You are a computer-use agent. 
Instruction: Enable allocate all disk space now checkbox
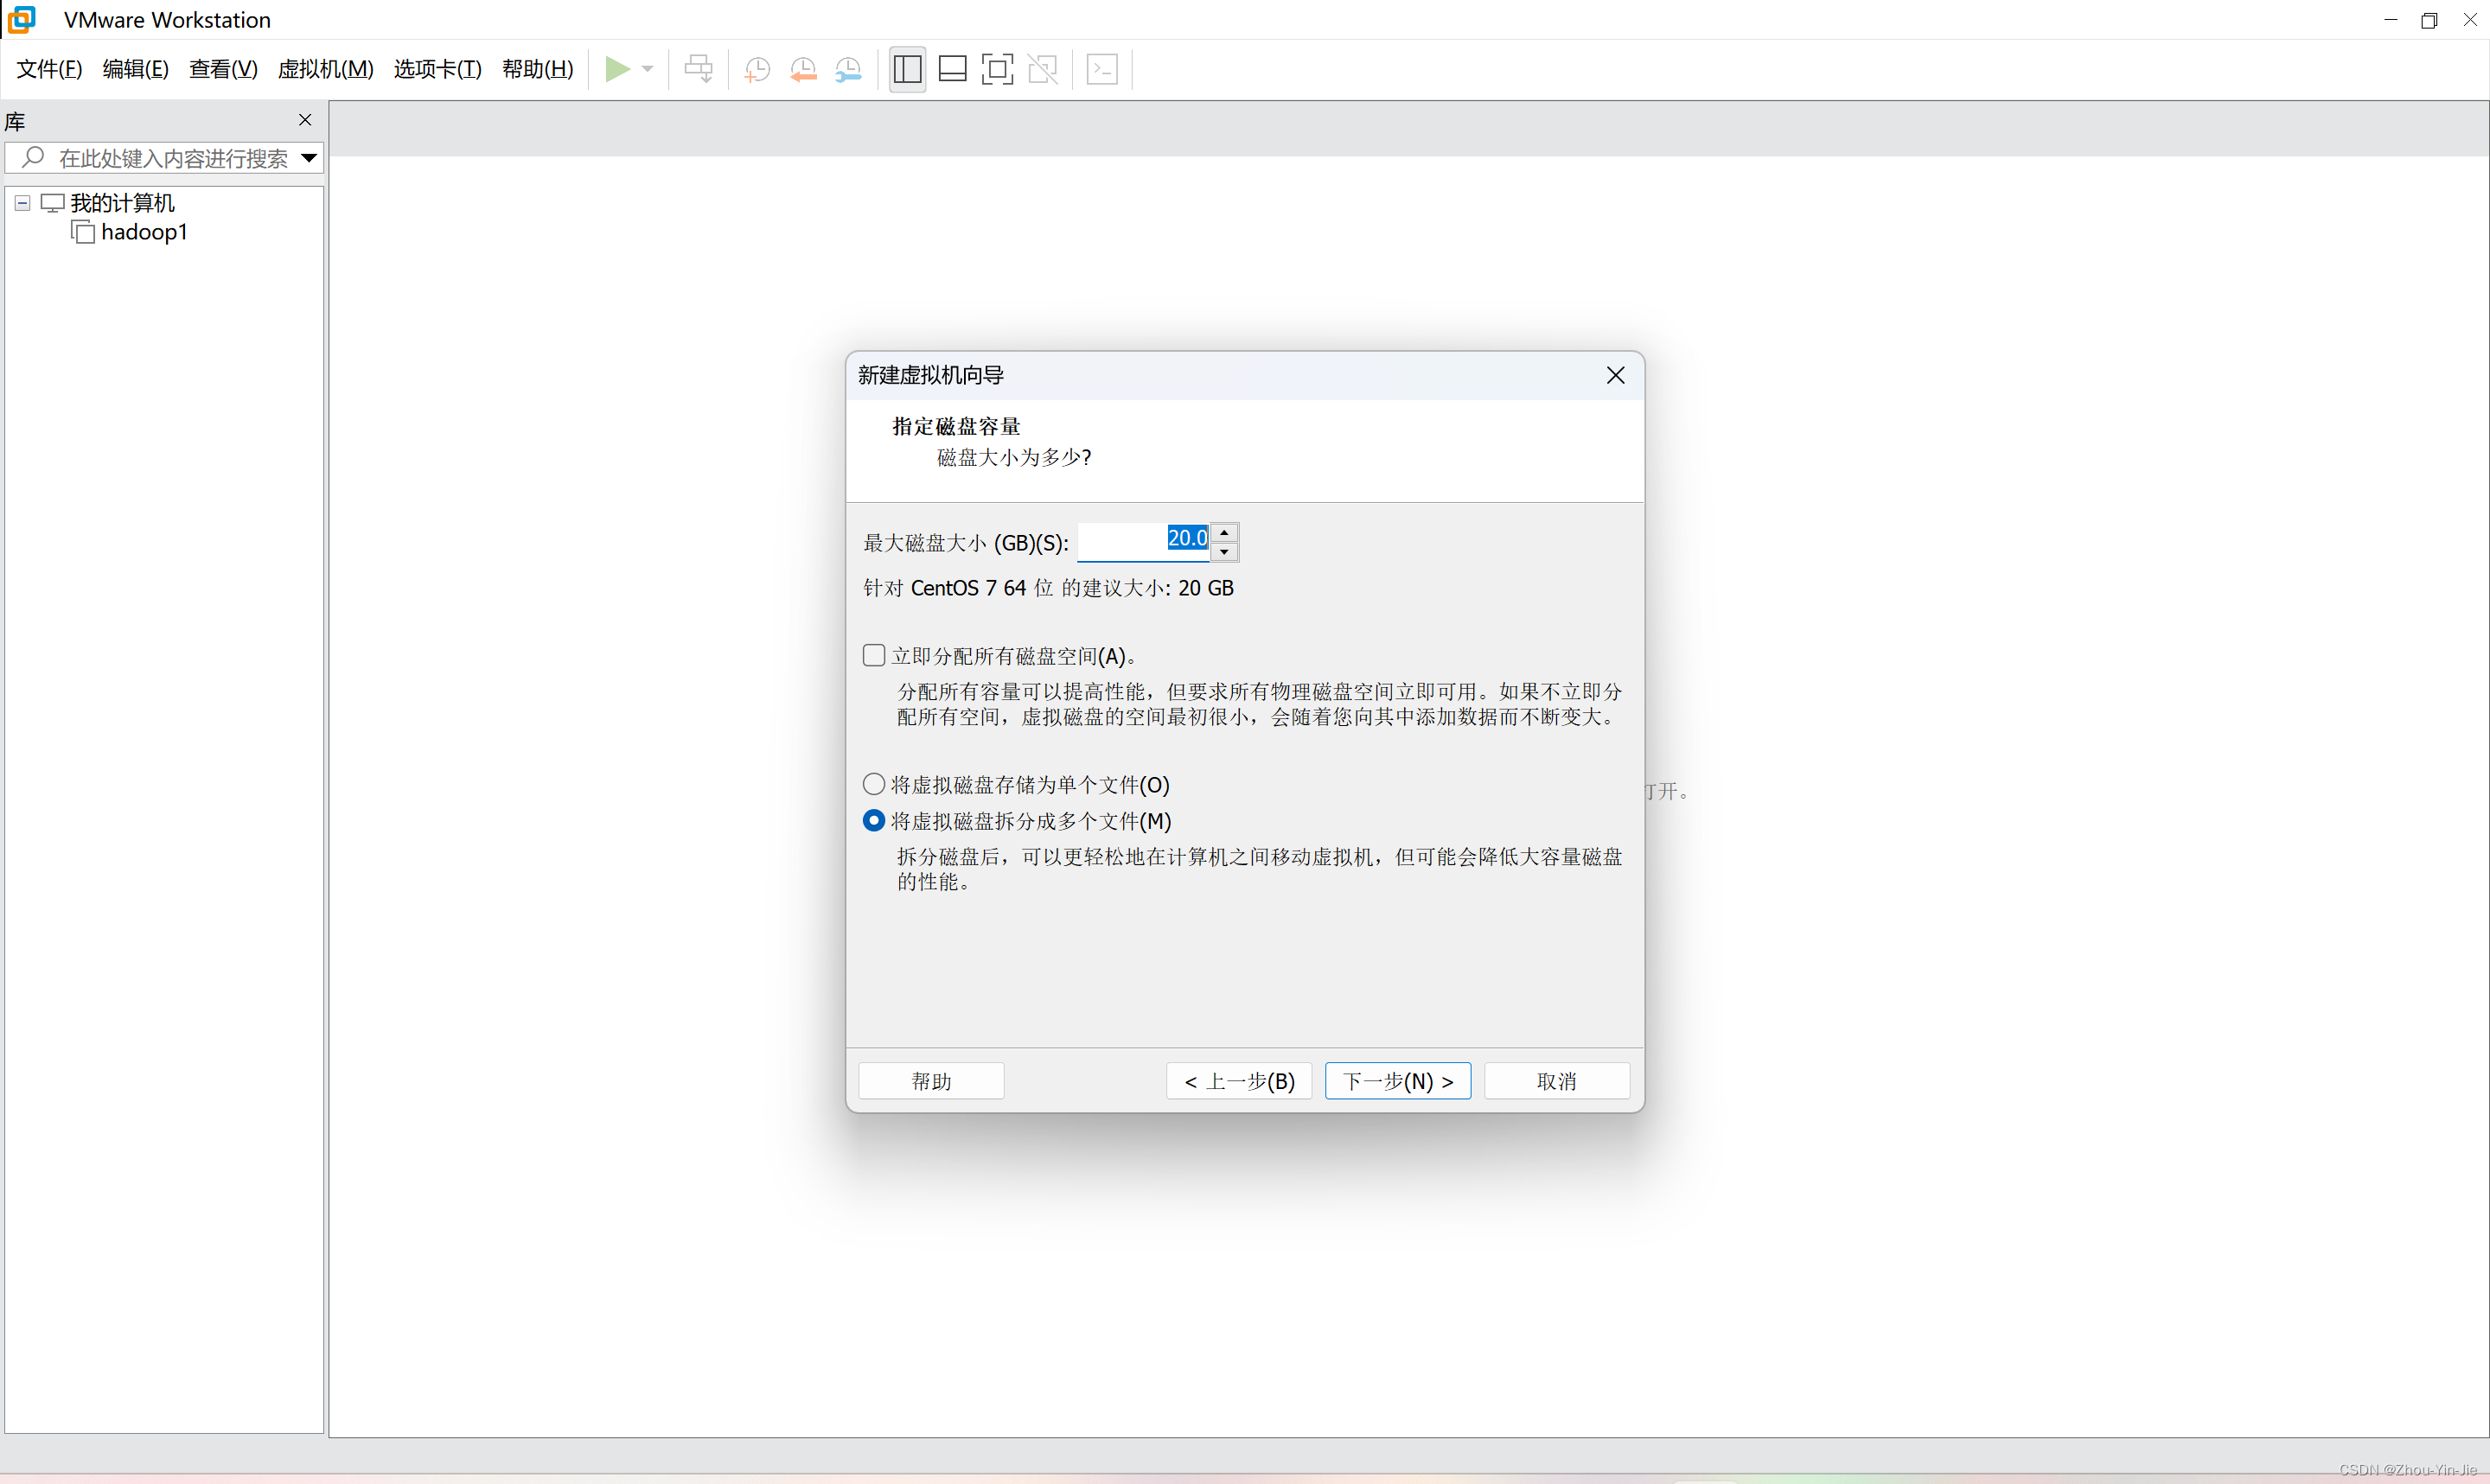coord(874,655)
